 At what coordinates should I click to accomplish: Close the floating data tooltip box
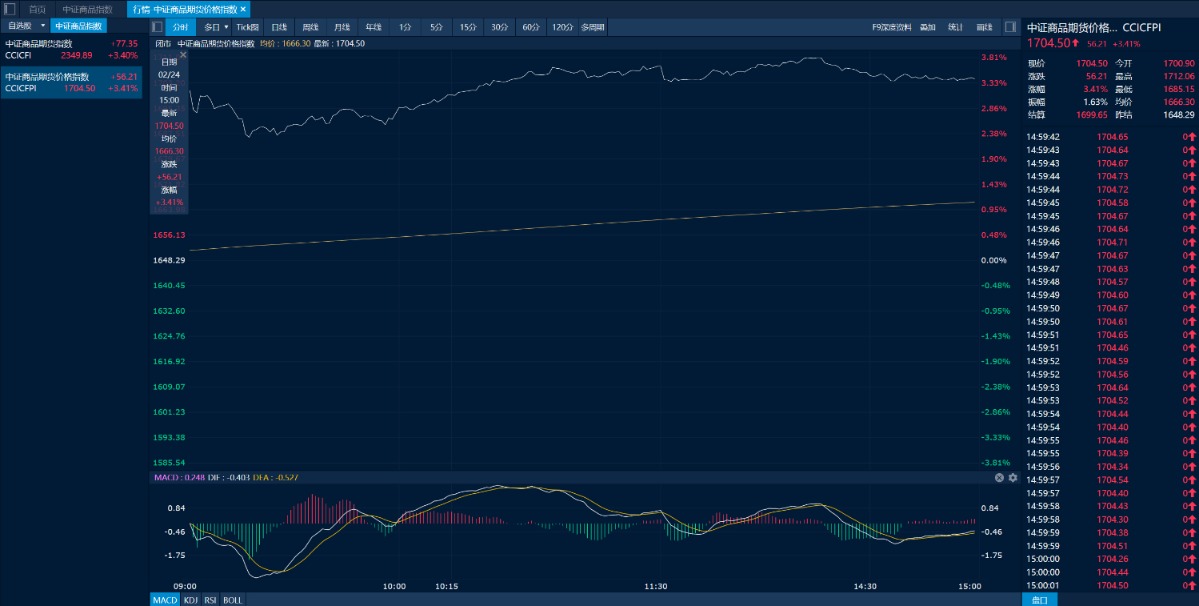(183, 55)
